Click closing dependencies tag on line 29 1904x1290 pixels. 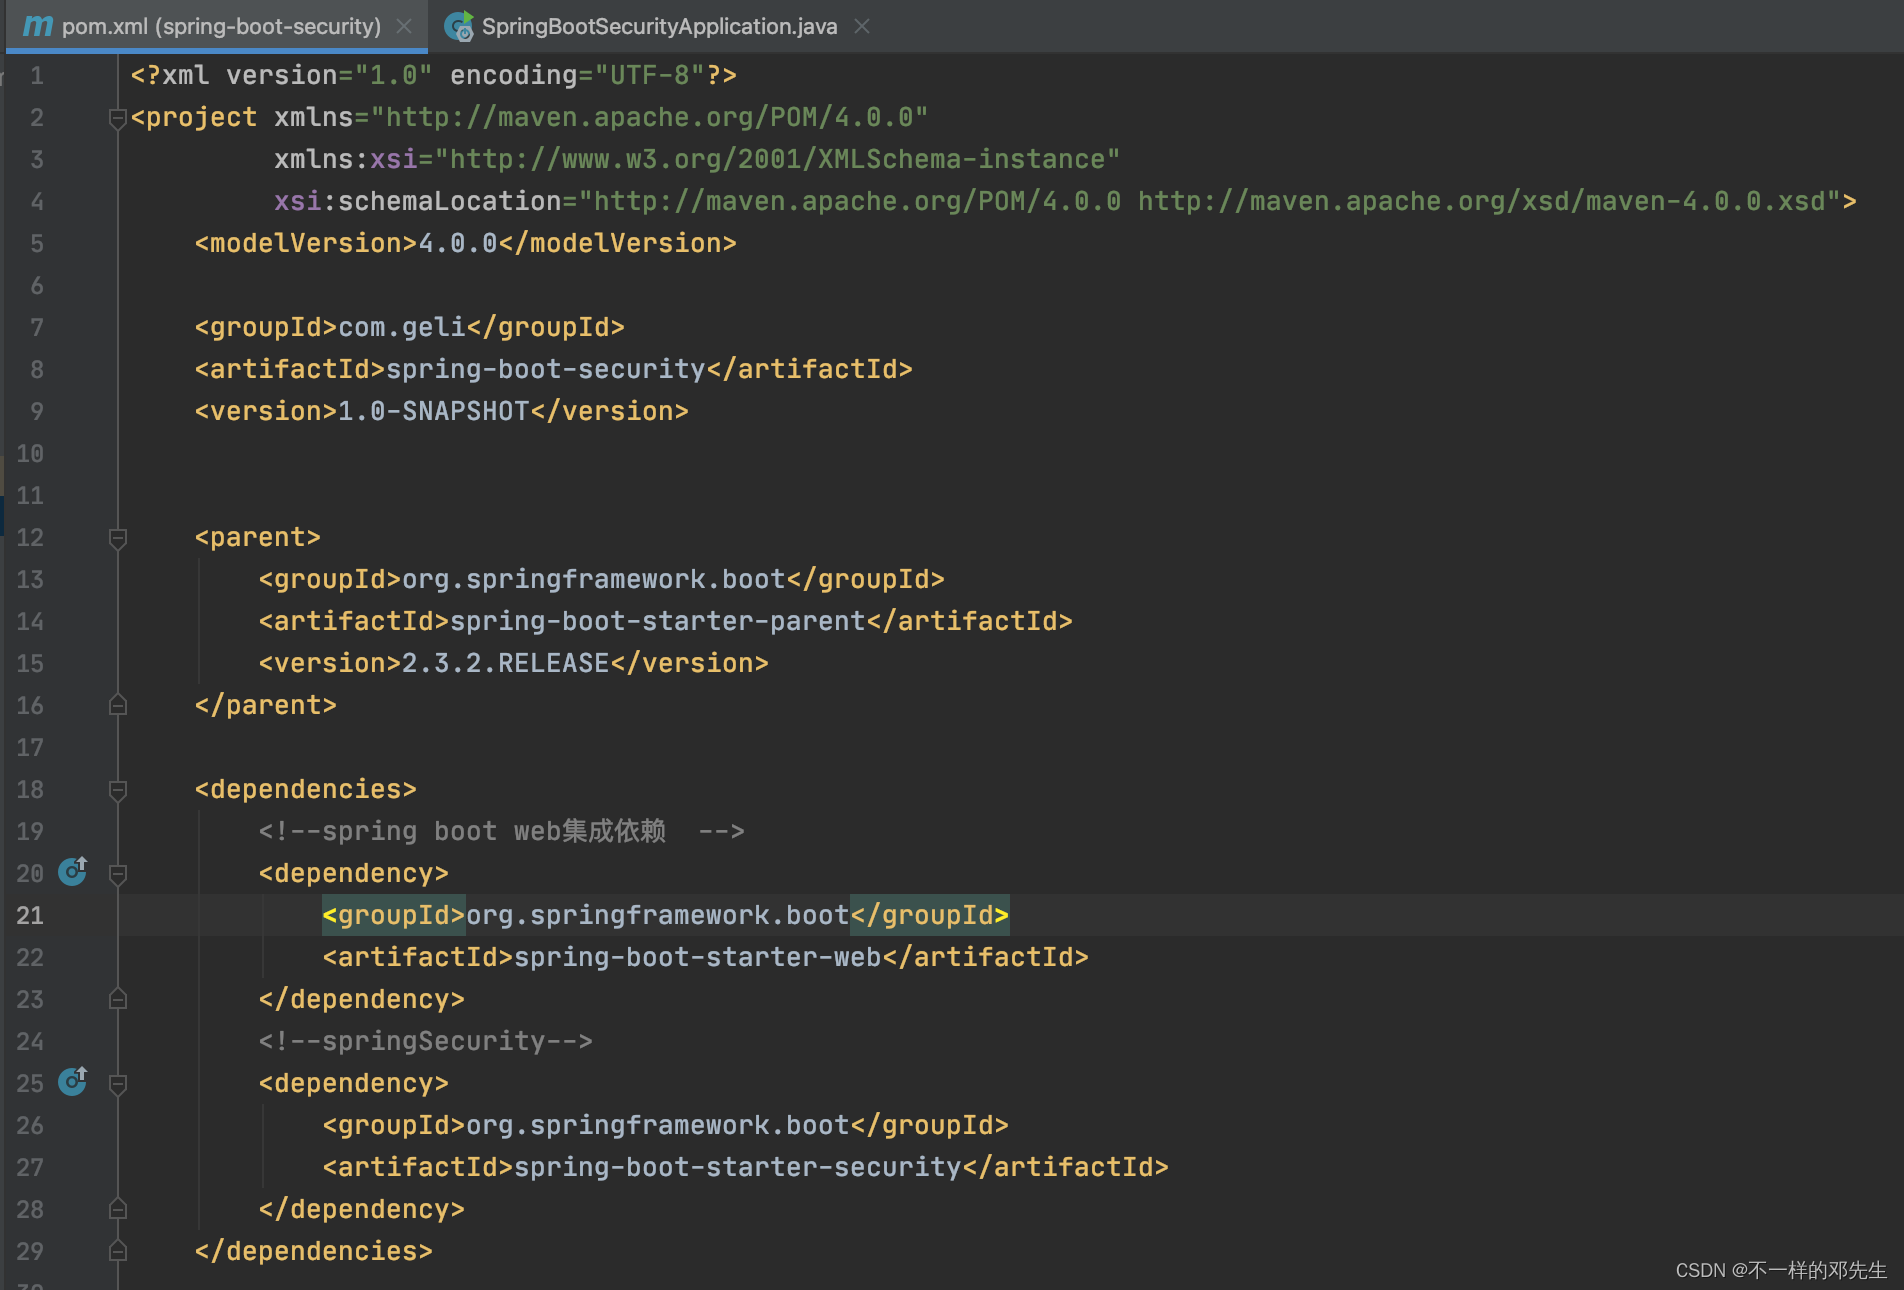pos(314,1251)
